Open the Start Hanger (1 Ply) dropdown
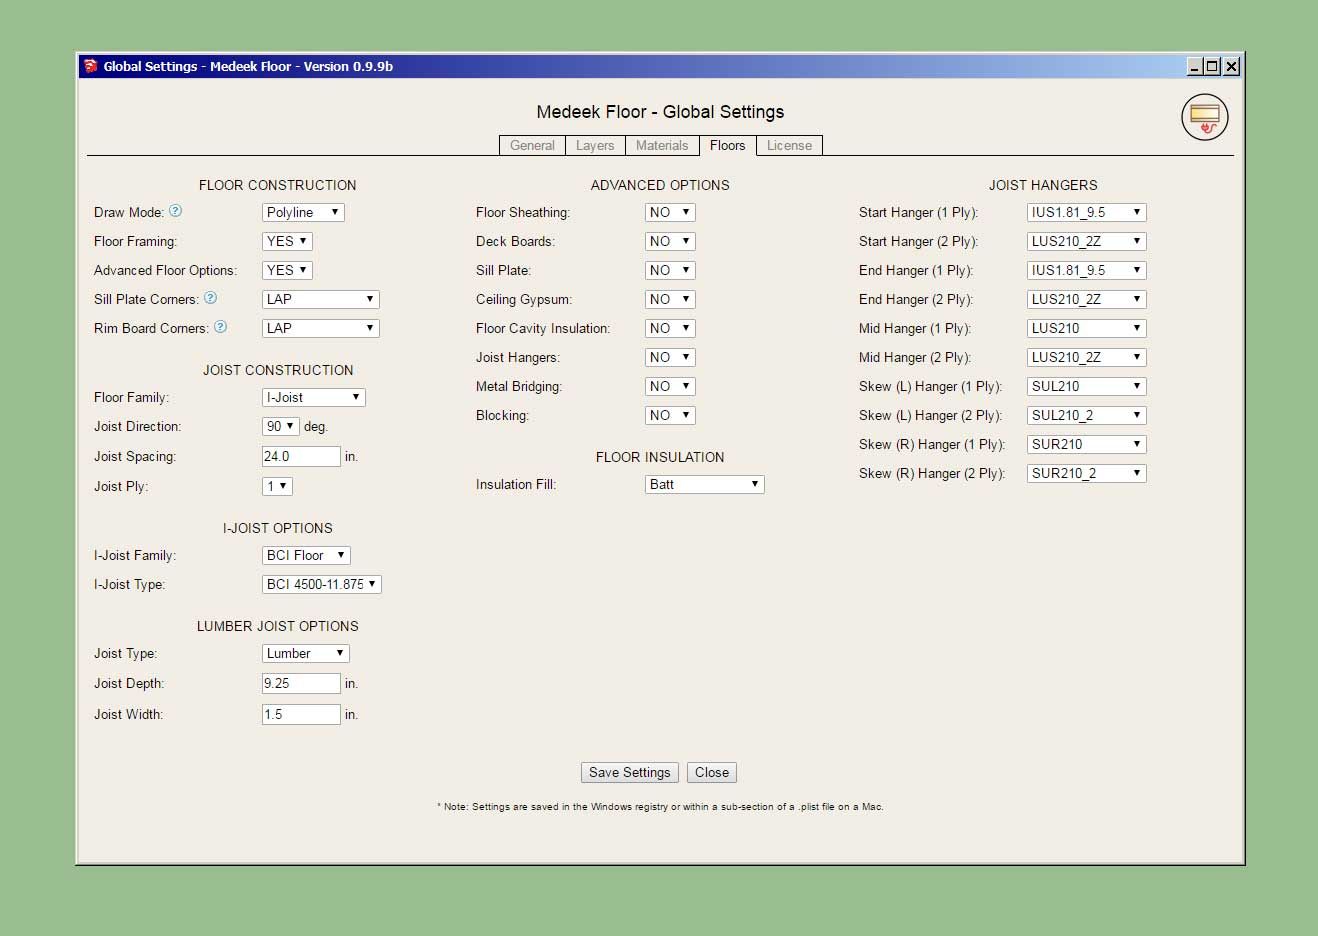This screenshot has width=1318, height=936. click(1087, 212)
